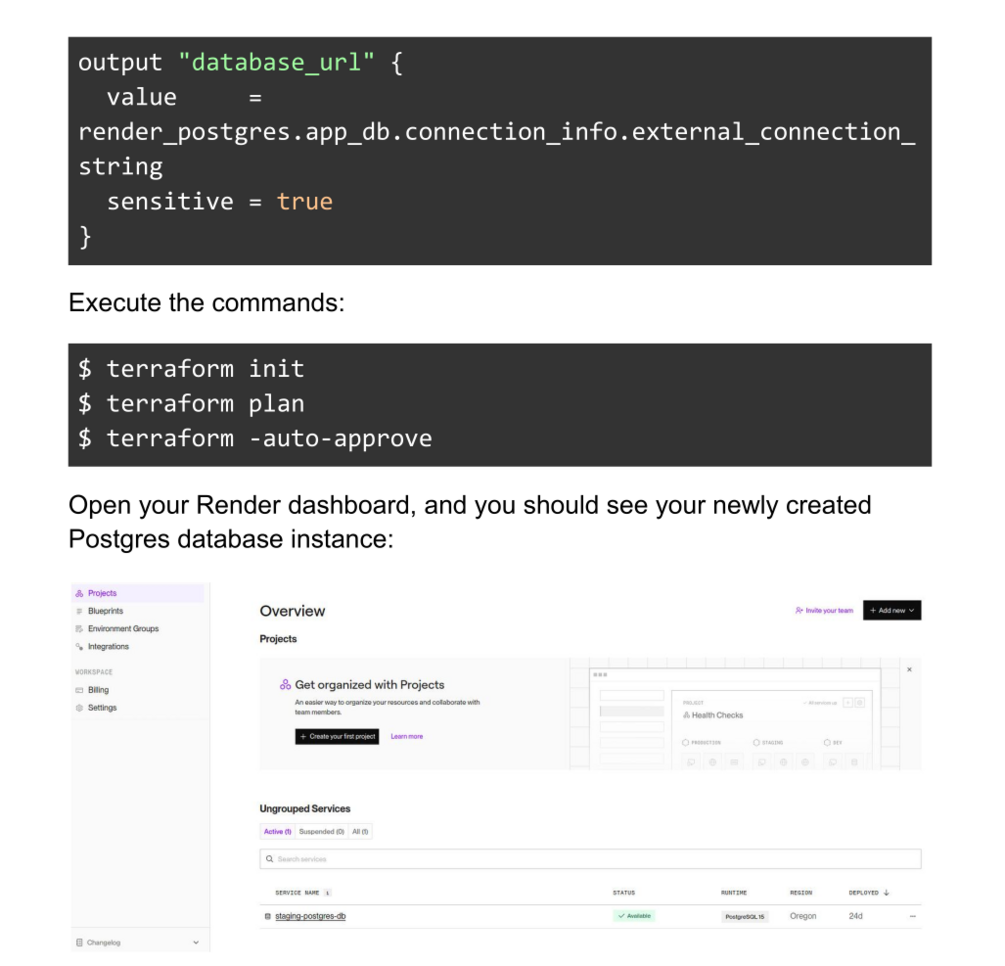The width and height of the screenshot is (1005, 966).
Task: Click Invite your team link
Action: pyautogui.click(x=824, y=610)
